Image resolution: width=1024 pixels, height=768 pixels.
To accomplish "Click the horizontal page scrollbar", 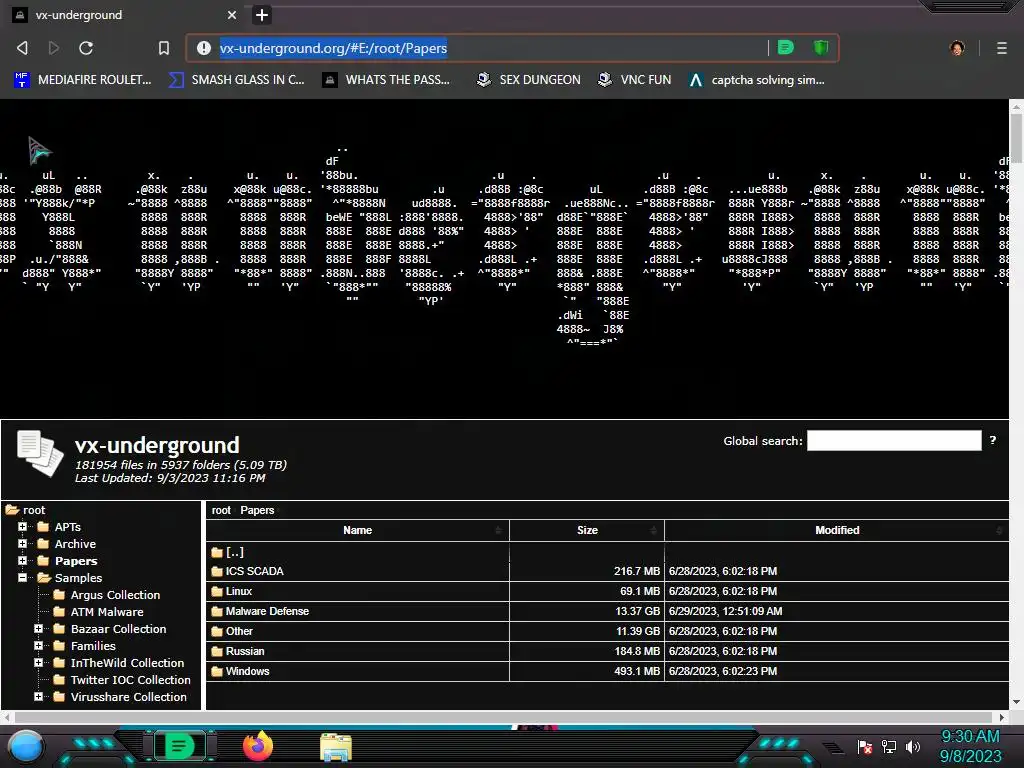I will [x=501, y=717].
